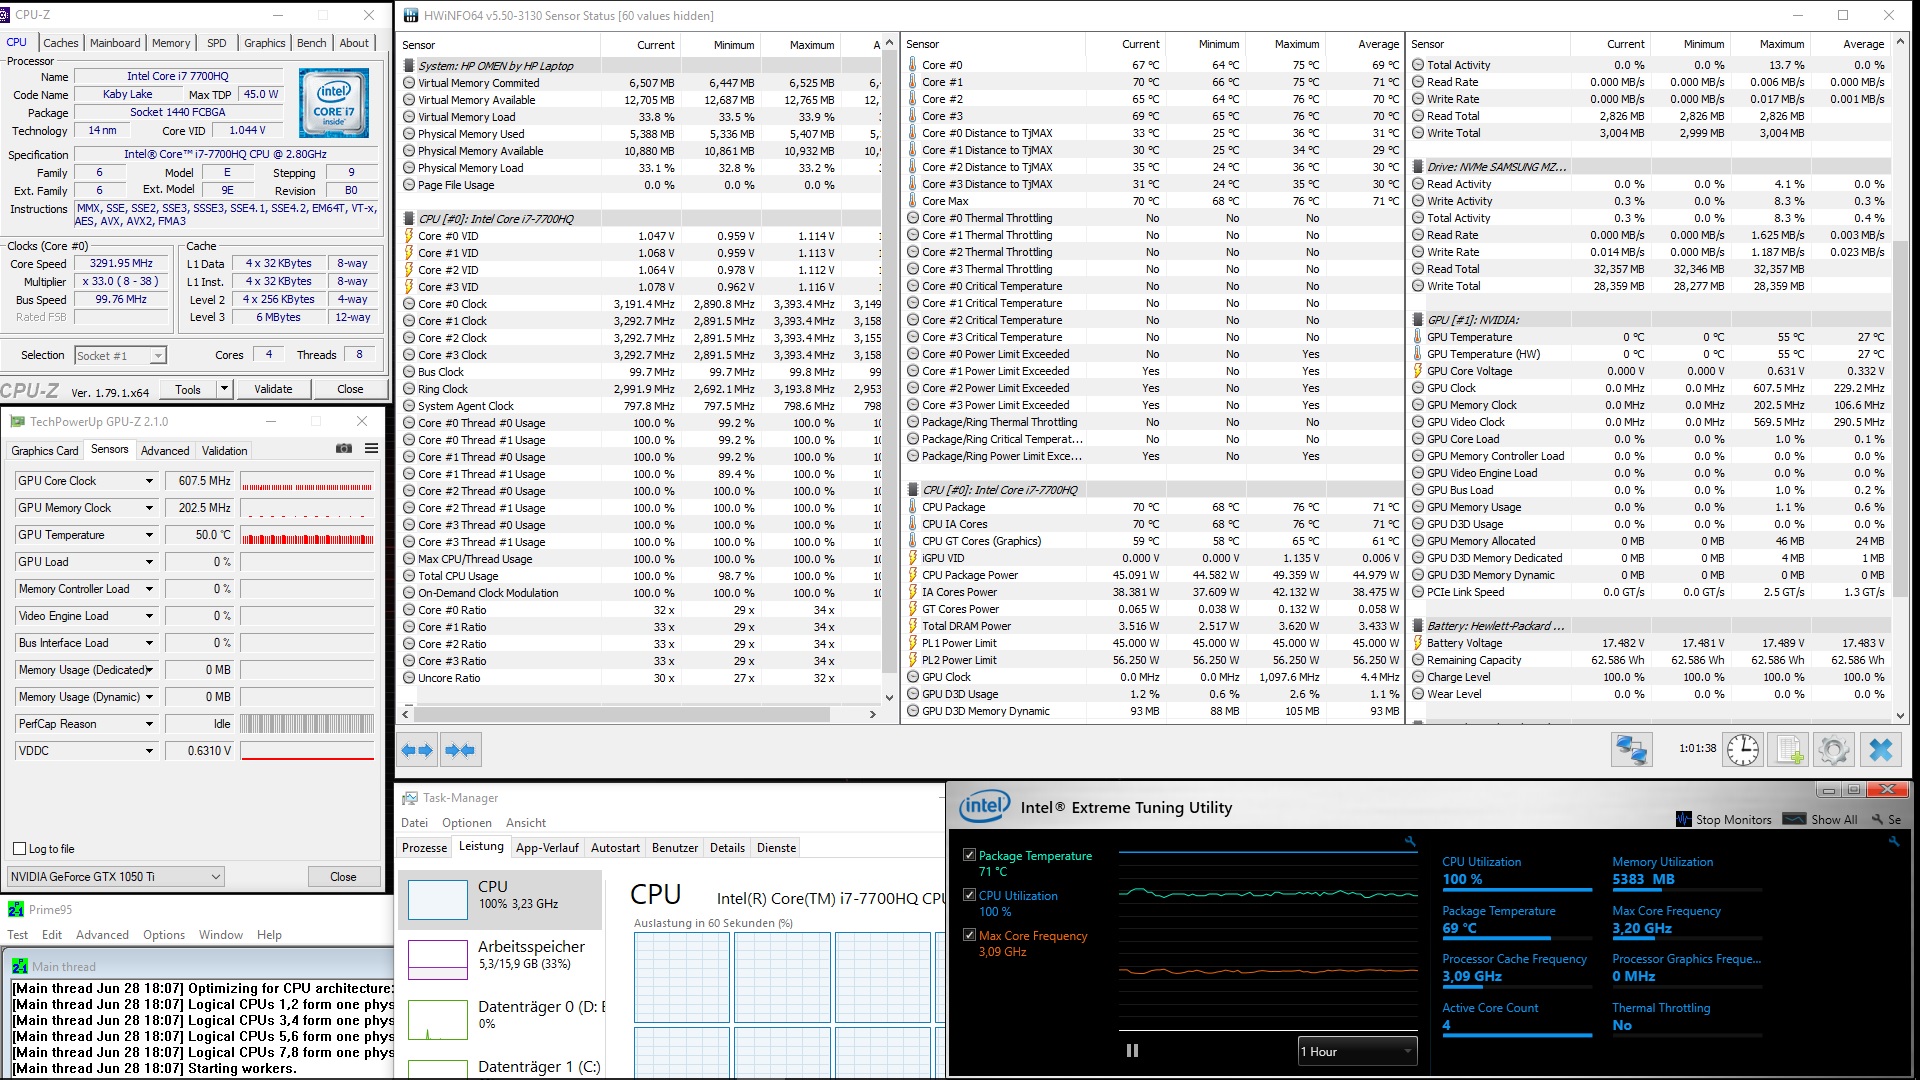Viewport: 1920px width, 1080px height.
Task: Click Stop Monitors in Intel XTU
Action: (x=1732, y=819)
